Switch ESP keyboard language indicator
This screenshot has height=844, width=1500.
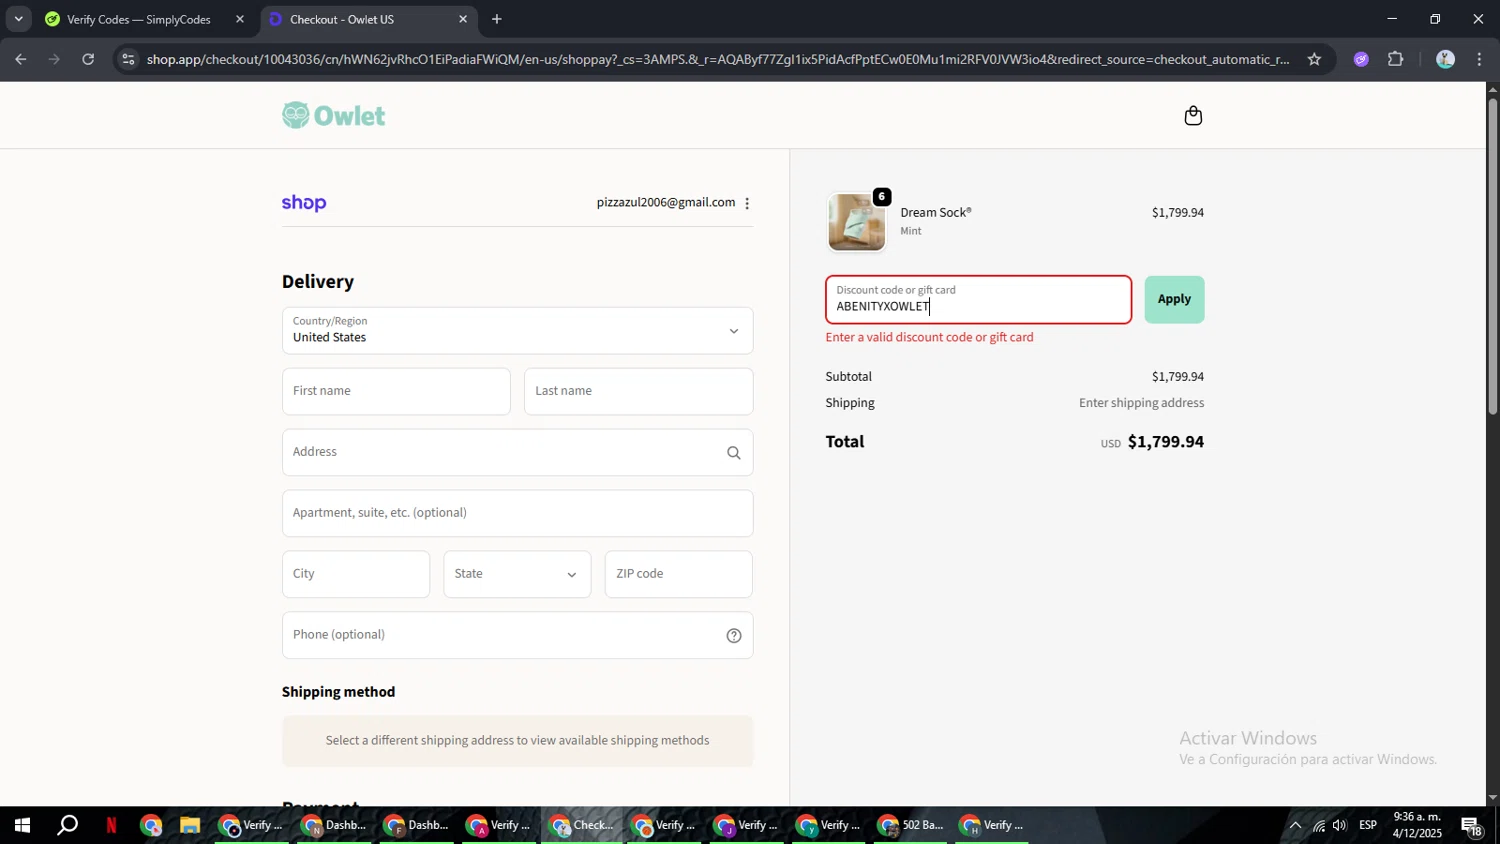coord(1368,826)
